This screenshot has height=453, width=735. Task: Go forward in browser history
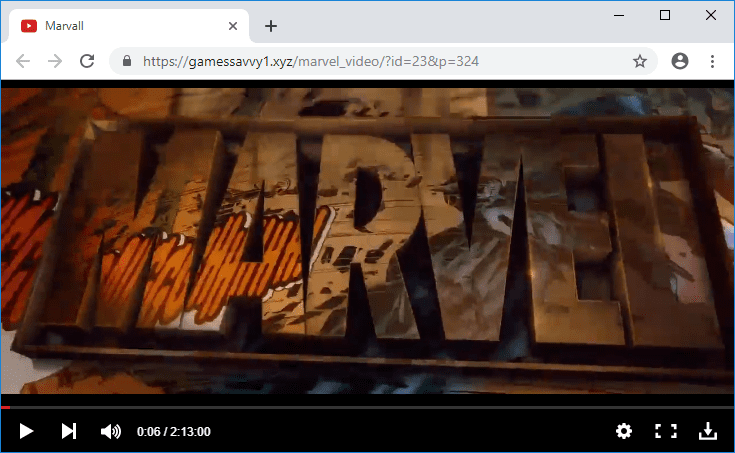click(x=55, y=61)
